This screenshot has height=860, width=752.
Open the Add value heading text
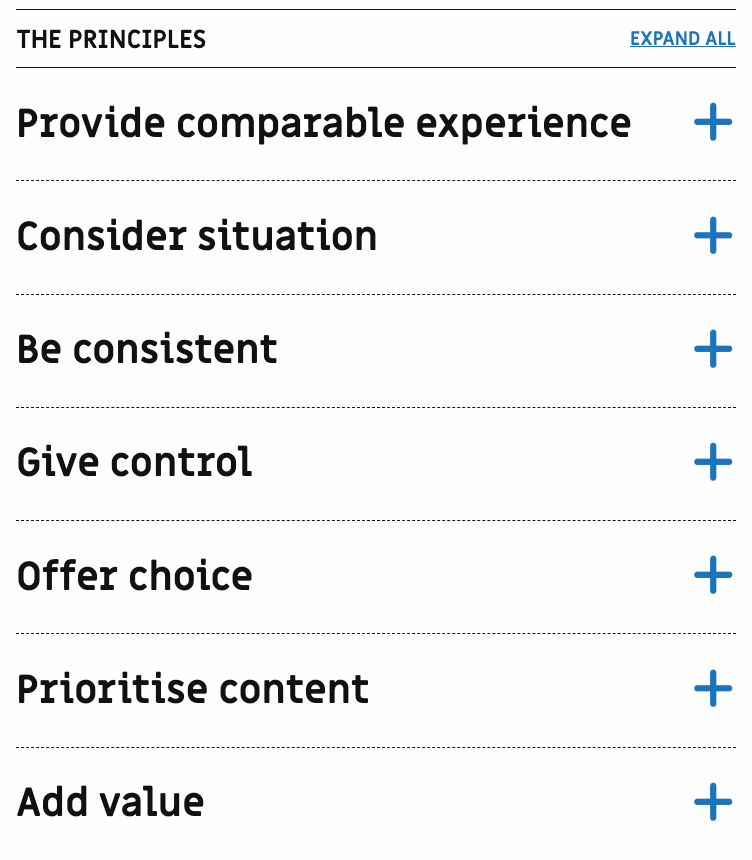(x=110, y=802)
